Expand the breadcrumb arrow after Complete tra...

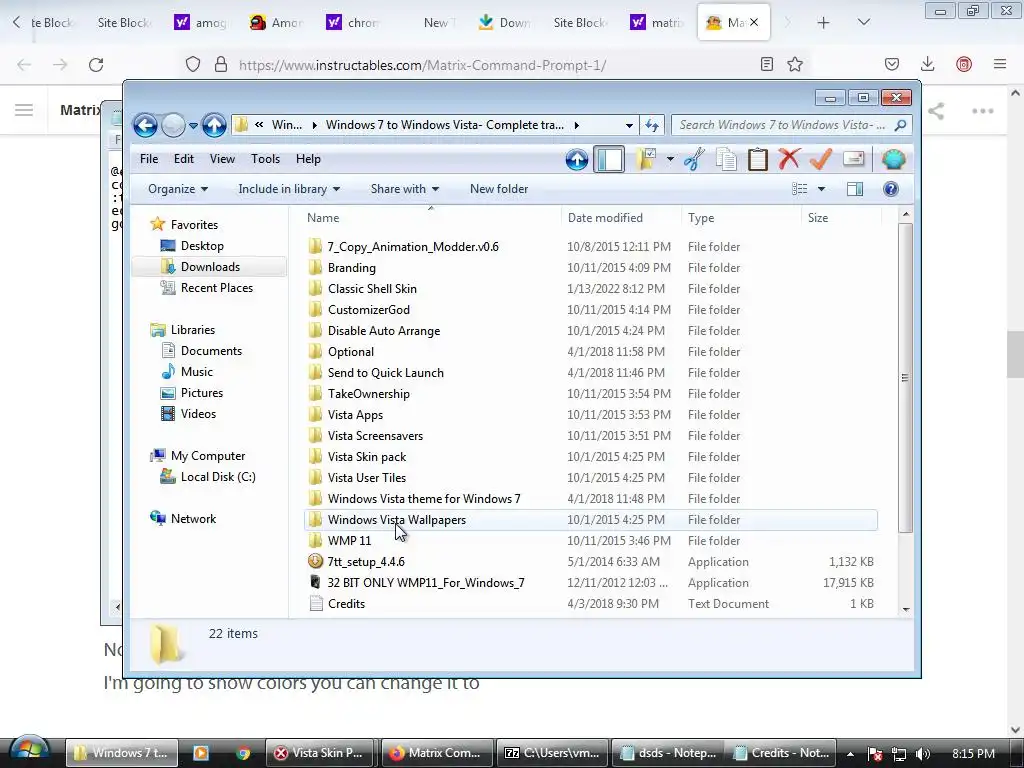(x=577, y=125)
